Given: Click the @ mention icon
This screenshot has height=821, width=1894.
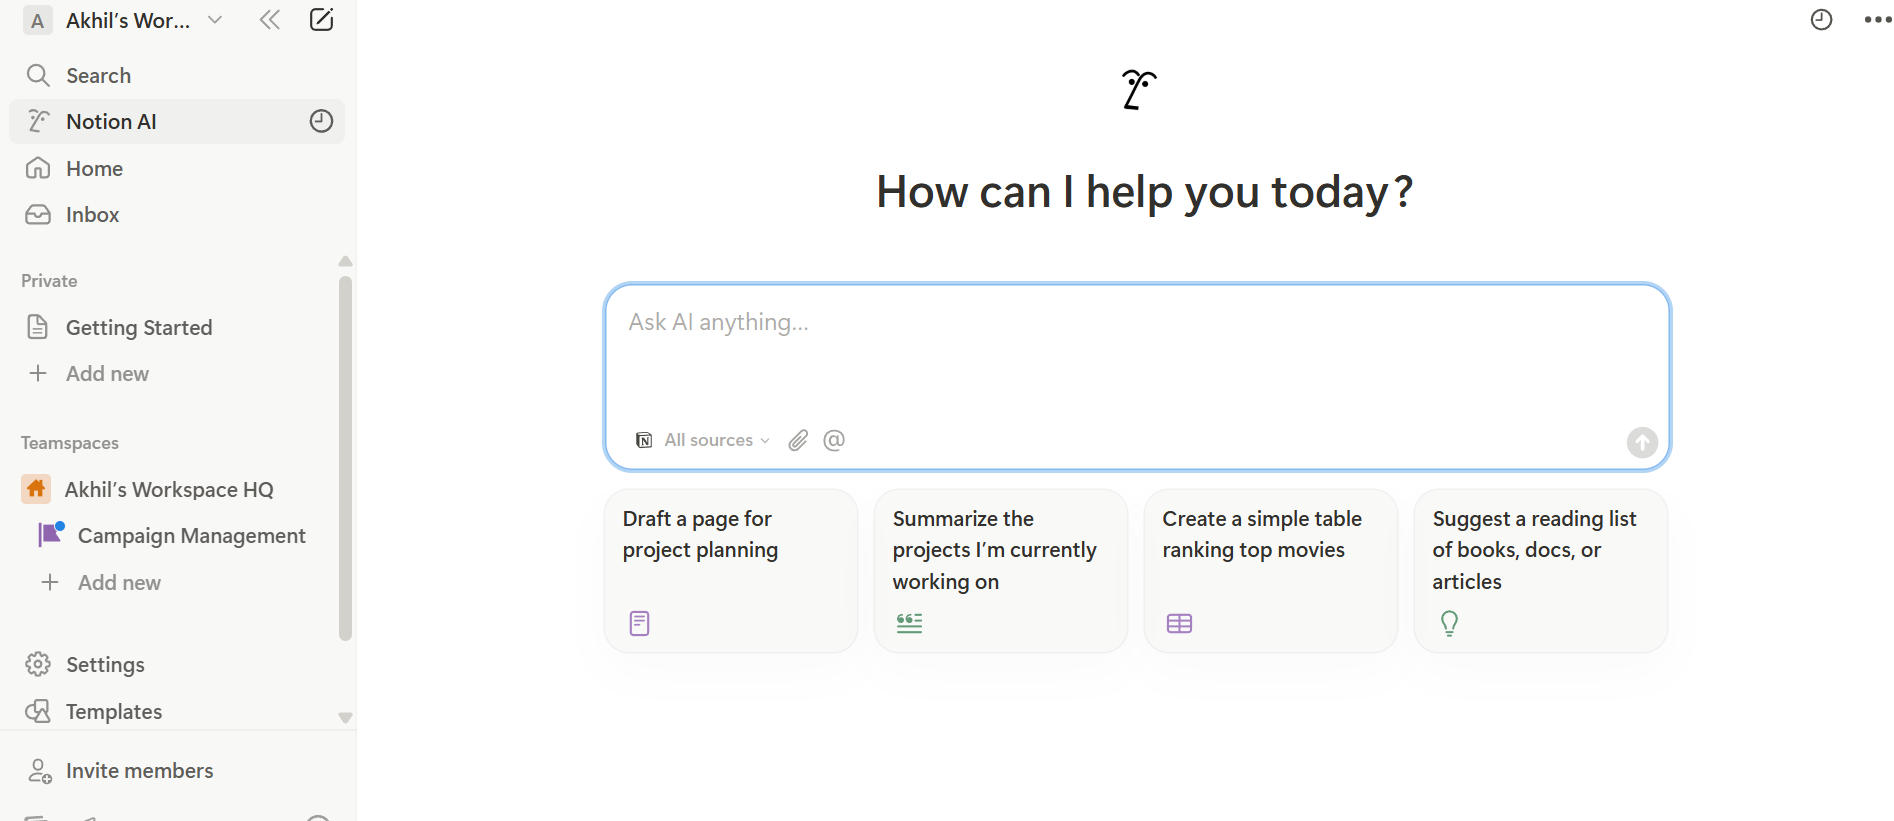Looking at the screenshot, I should [x=834, y=440].
